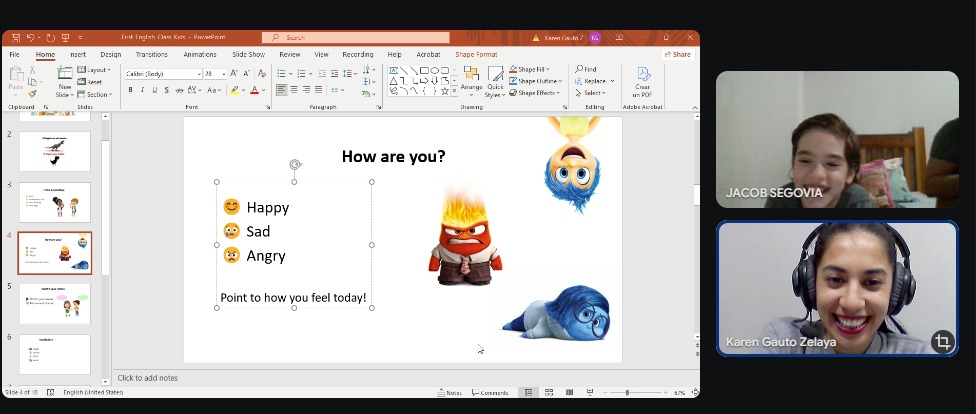Switch to the Transitions tab
Image resolution: width=976 pixels, height=414 pixels.
(x=151, y=55)
